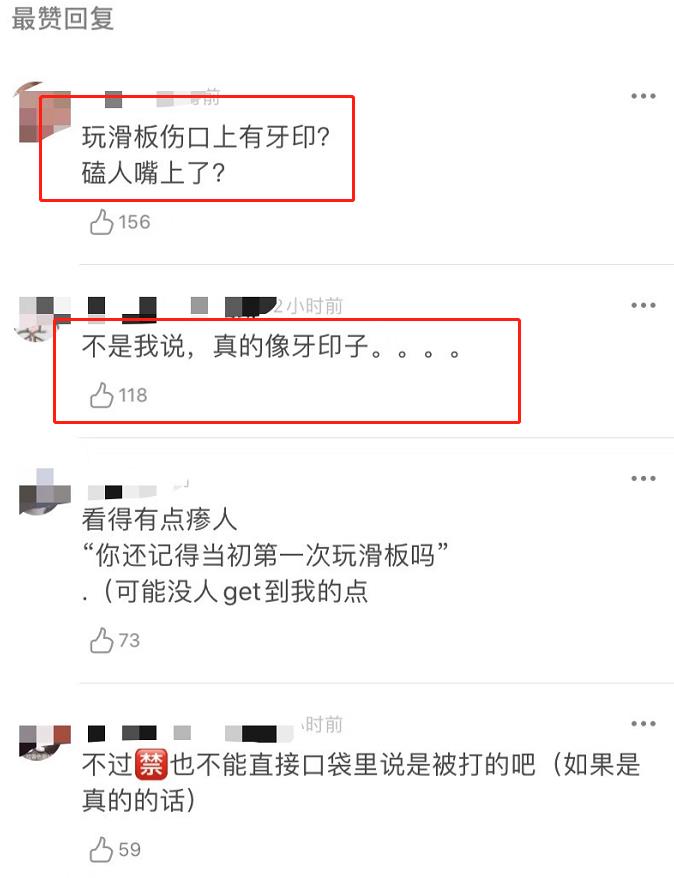Open more options for the last comment
Image resolution: width=674 pixels, height=878 pixels.
tap(643, 724)
